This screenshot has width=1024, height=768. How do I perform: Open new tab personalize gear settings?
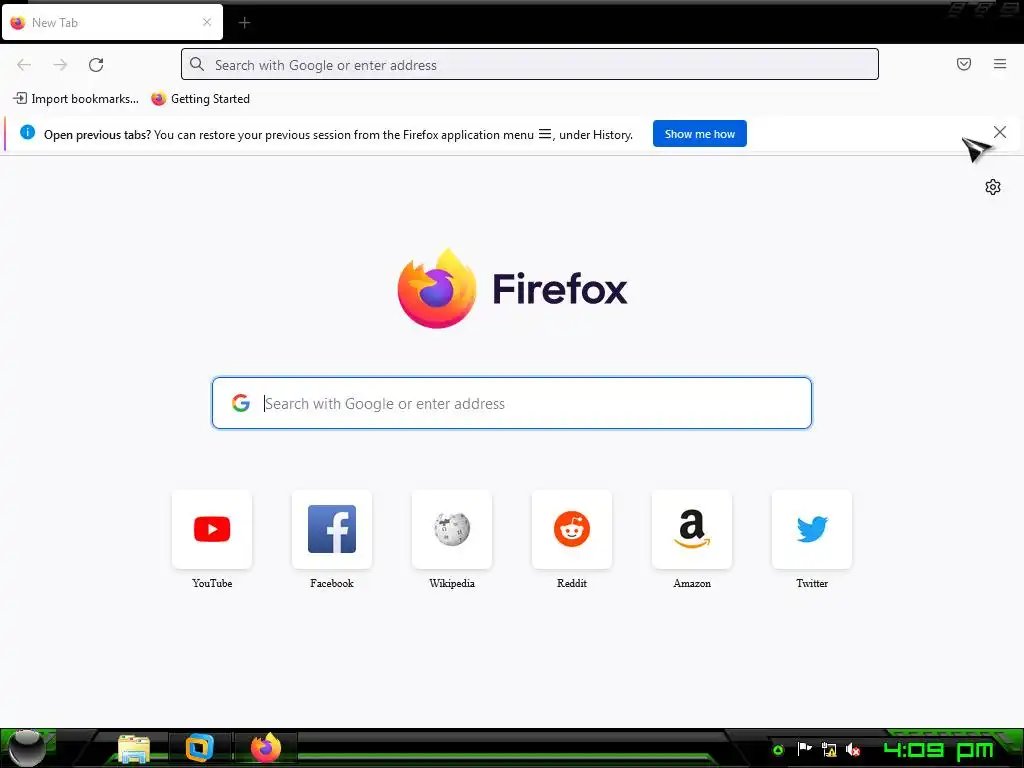[x=993, y=187]
